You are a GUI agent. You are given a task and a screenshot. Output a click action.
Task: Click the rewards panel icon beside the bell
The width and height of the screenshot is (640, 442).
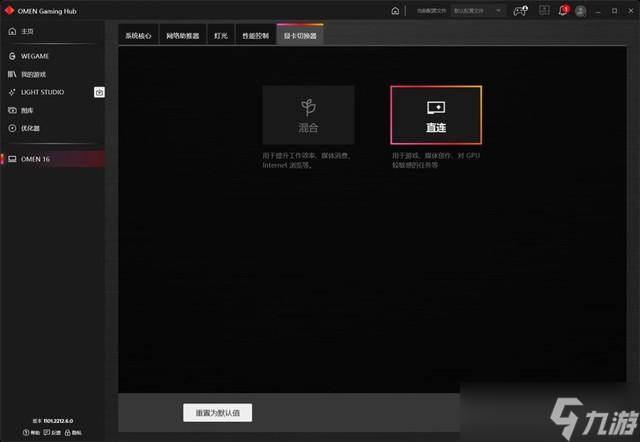(x=544, y=11)
